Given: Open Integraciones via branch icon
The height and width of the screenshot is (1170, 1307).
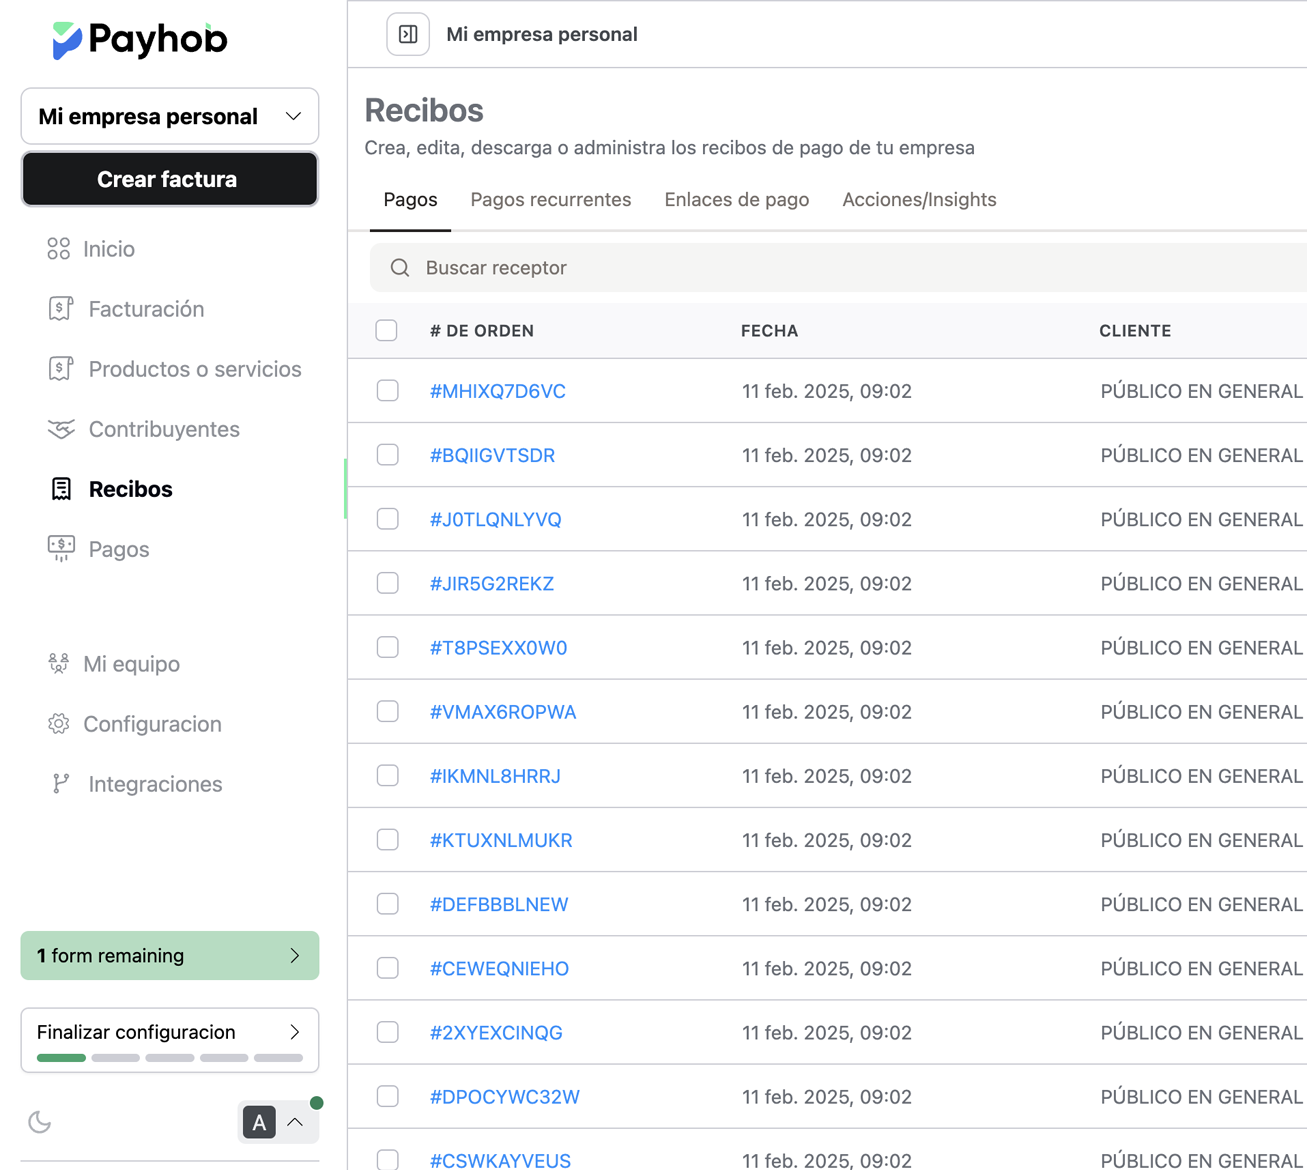Looking at the screenshot, I should tap(61, 784).
